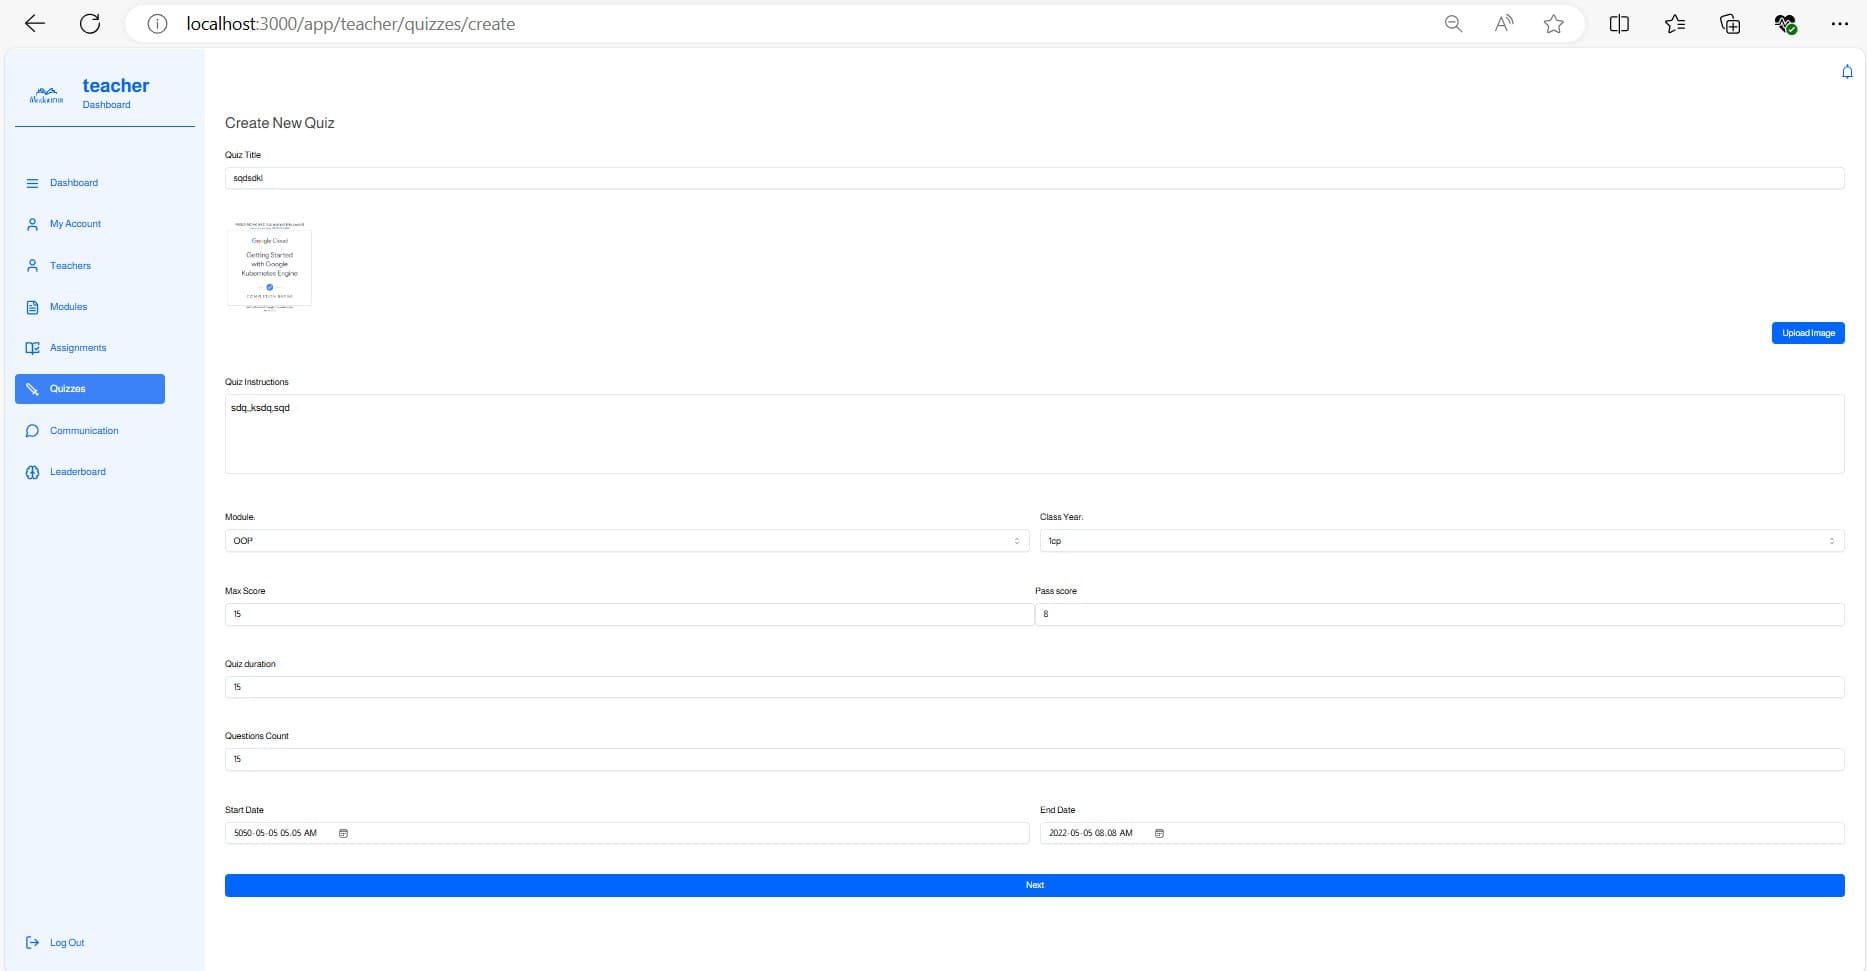1867x971 pixels.
Task: Log Out from the sidebar
Action: (66, 943)
